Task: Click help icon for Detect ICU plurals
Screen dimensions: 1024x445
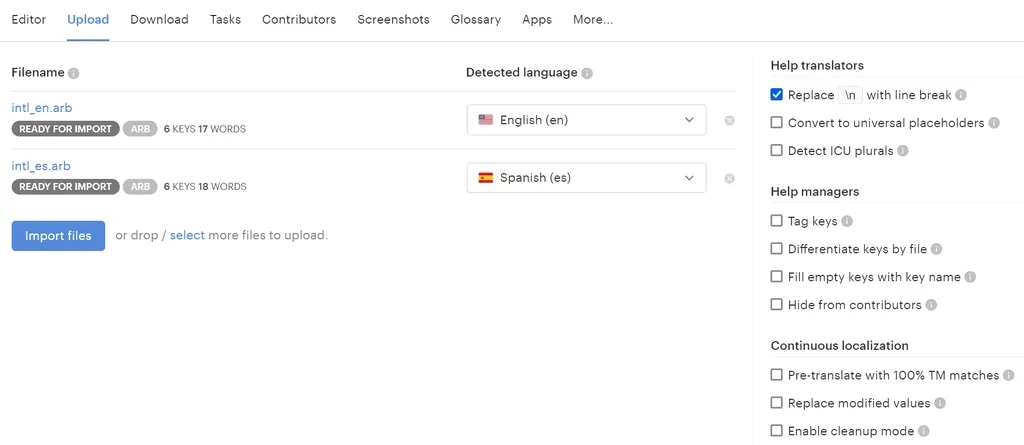Action: tap(902, 151)
